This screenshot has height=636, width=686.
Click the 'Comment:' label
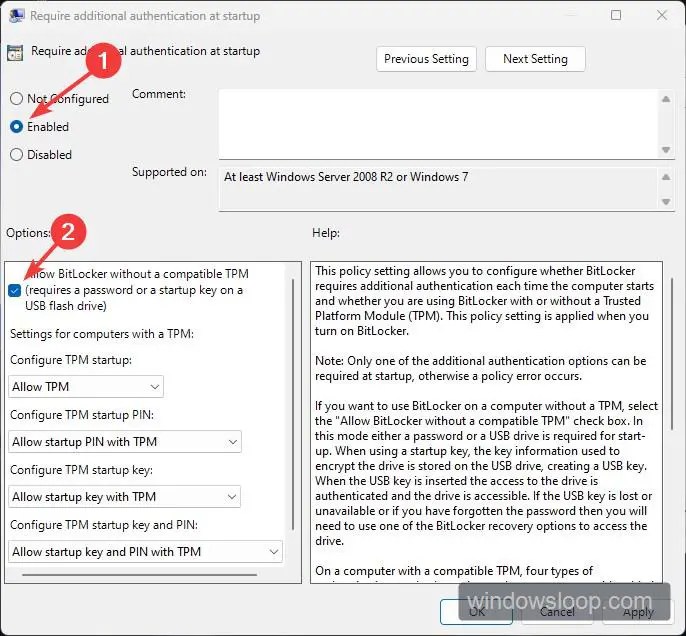coord(159,94)
